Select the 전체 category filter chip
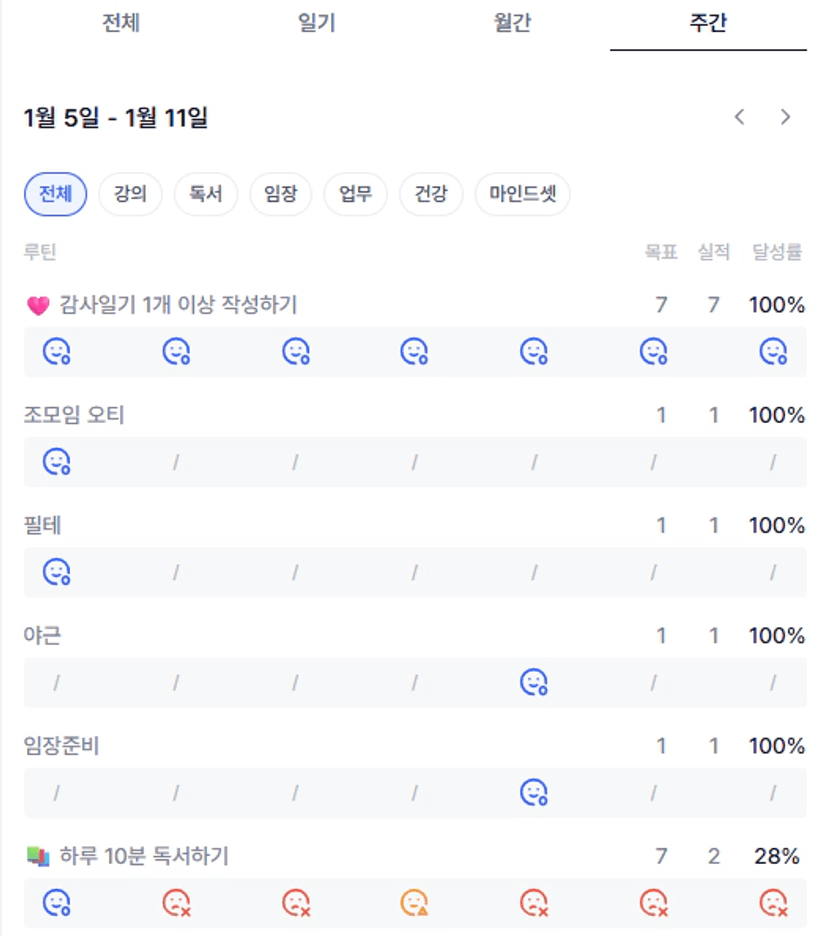Viewport: 827px width, 936px height. [x=55, y=194]
